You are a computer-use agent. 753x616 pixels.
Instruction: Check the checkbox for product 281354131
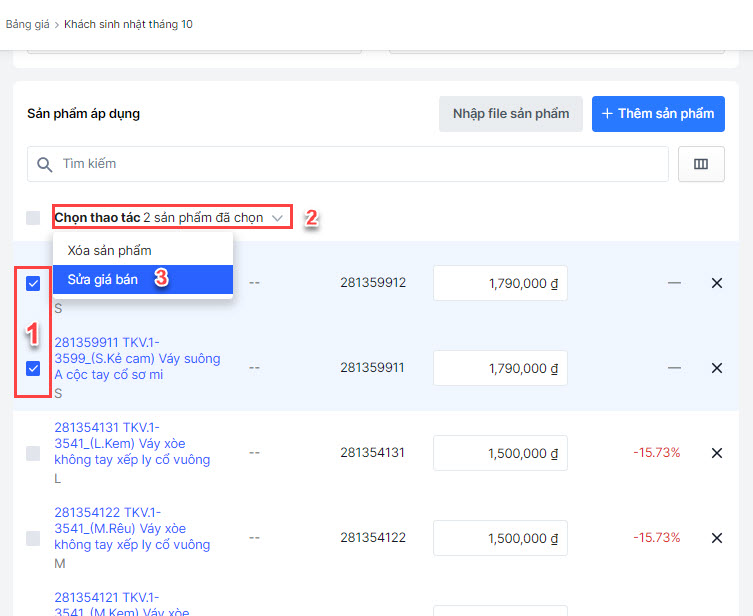(33, 453)
